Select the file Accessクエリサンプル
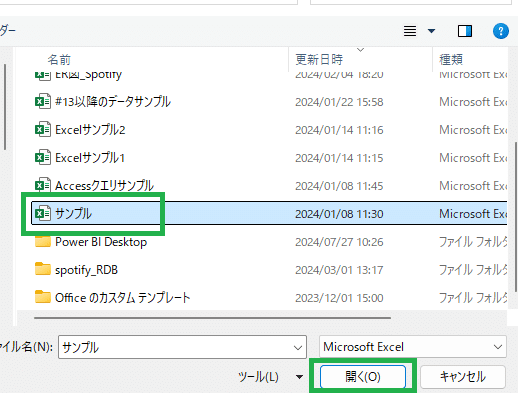 104,185
